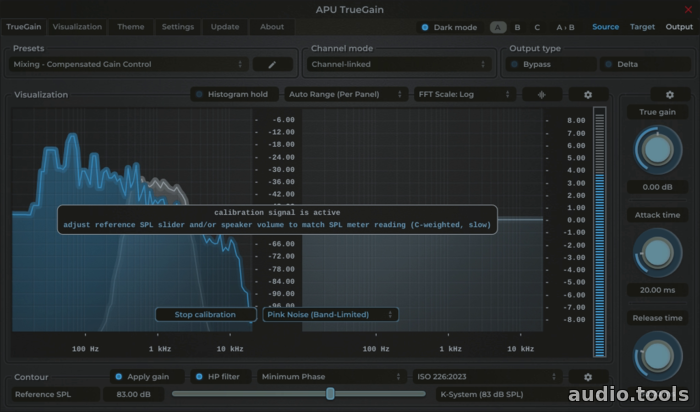Click the True gain label
This screenshot has width=700, height=412.
pyautogui.click(x=657, y=112)
